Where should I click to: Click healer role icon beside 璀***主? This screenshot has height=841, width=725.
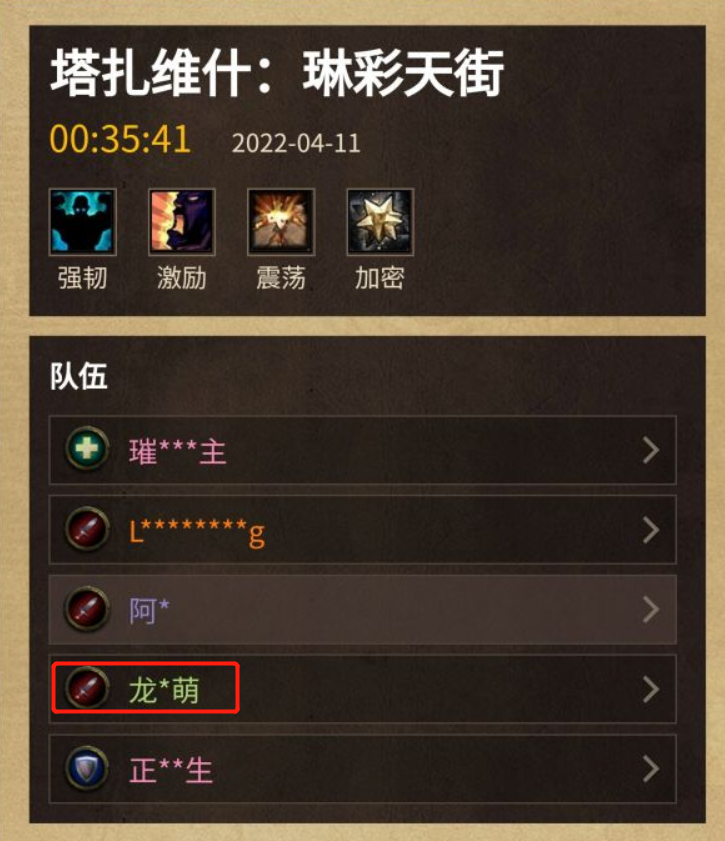tap(87, 448)
